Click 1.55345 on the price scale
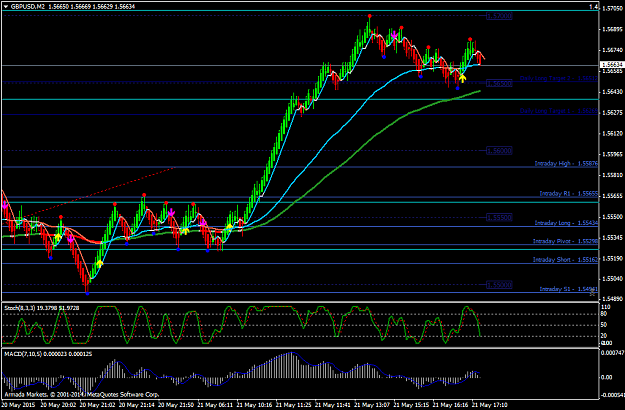The image size is (625, 410). coord(612,238)
